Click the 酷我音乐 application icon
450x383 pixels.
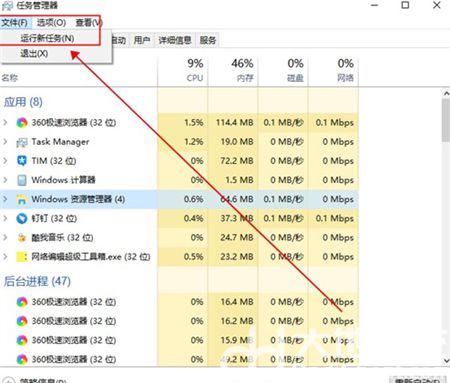(22, 238)
